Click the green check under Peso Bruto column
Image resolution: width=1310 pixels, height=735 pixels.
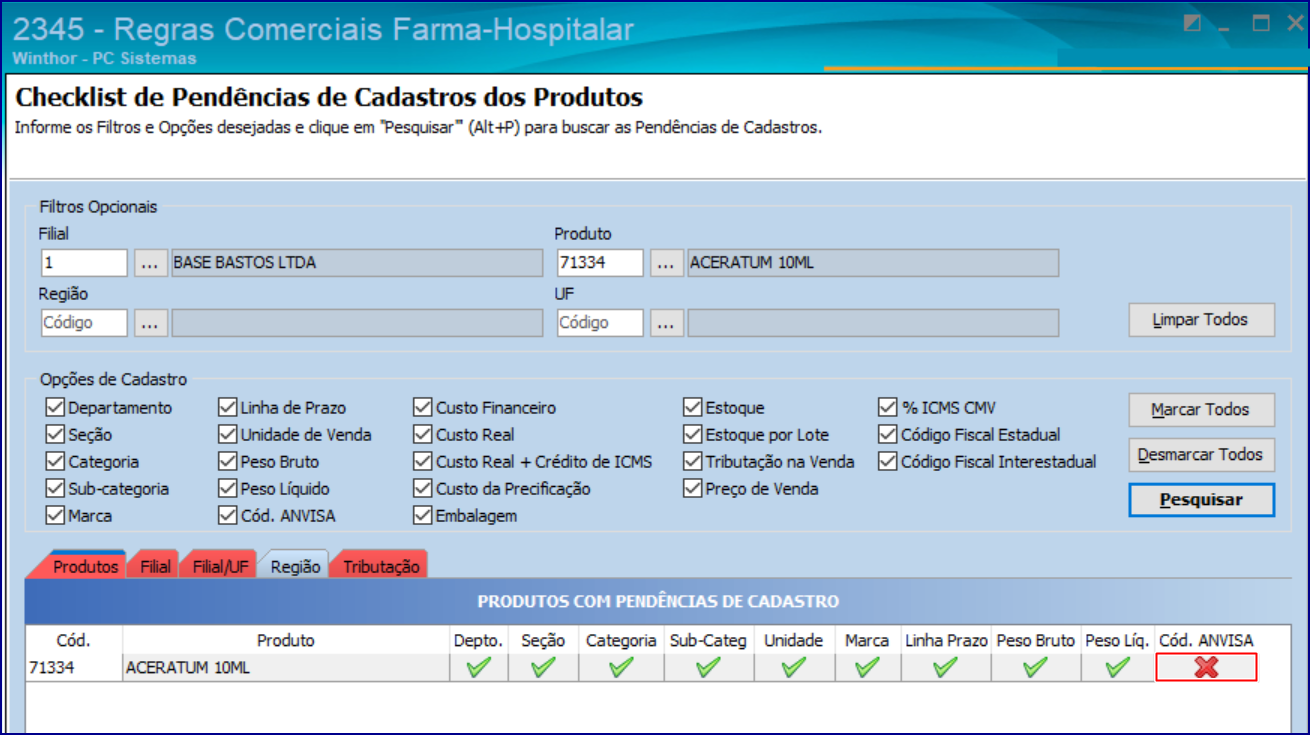[x=1035, y=668]
